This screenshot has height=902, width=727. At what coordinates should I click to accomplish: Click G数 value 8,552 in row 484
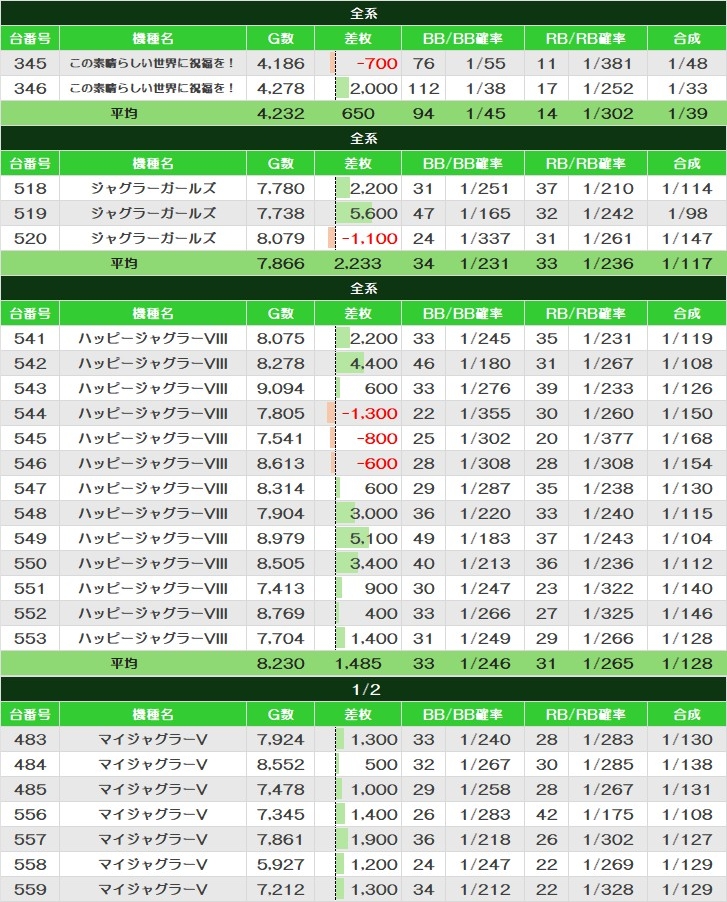pos(281,765)
